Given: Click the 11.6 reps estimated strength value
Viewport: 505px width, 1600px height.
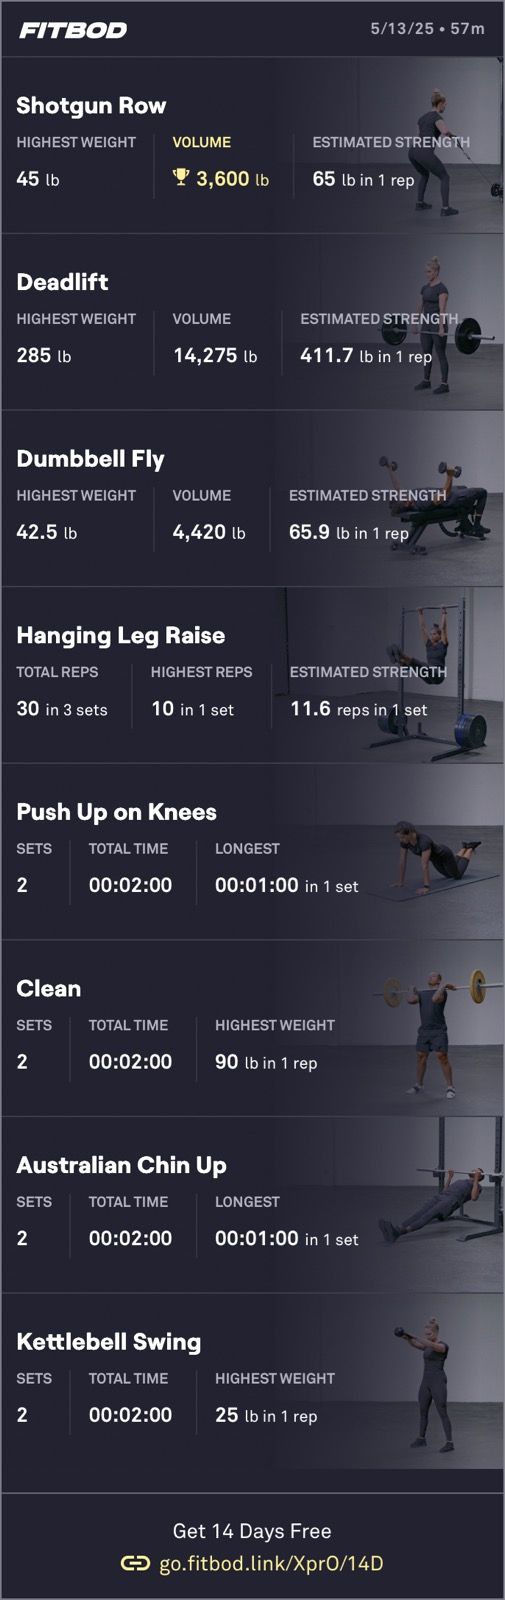Looking at the screenshot, I should pyautogui.click(x=358, y=709).
